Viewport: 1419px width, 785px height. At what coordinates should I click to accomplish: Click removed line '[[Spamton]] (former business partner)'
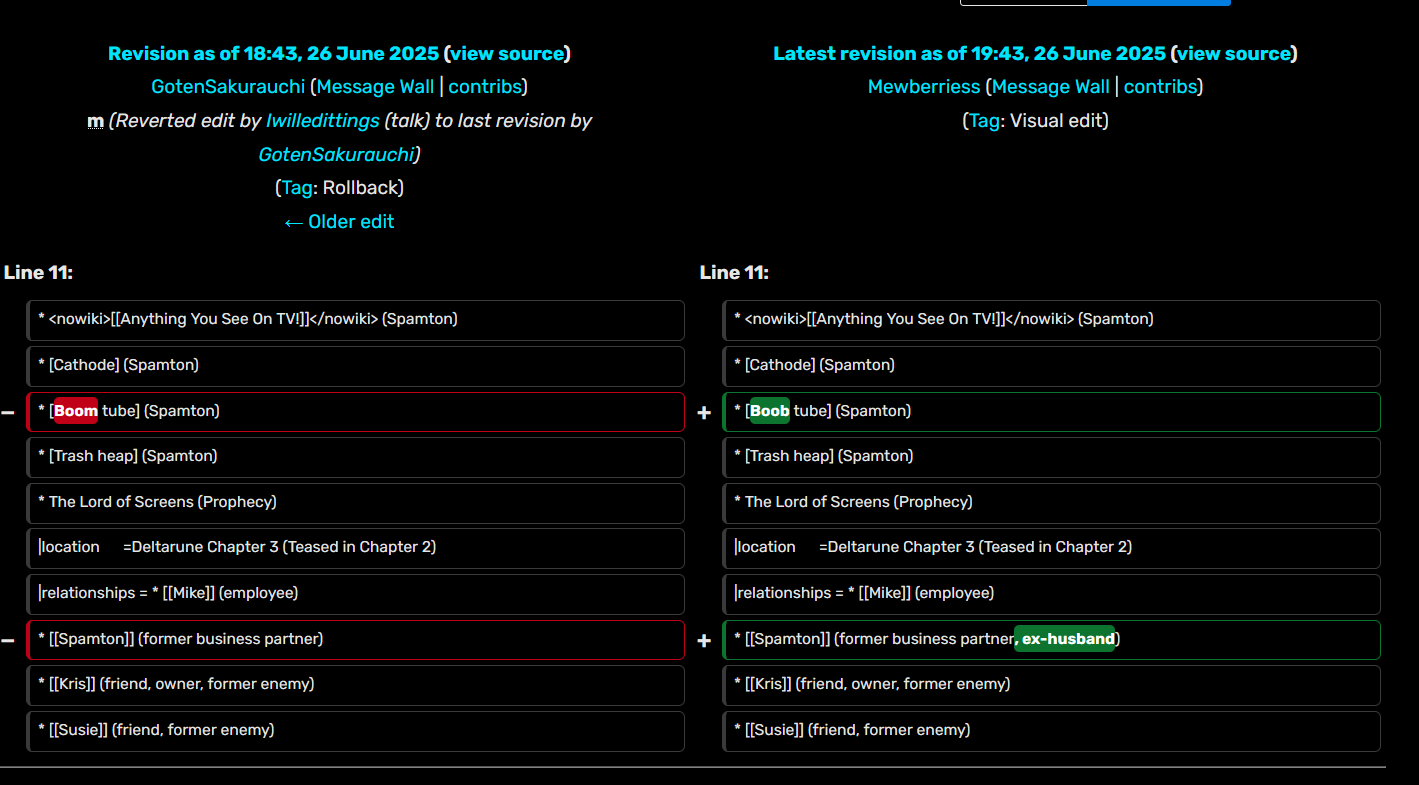pos(356,639)
